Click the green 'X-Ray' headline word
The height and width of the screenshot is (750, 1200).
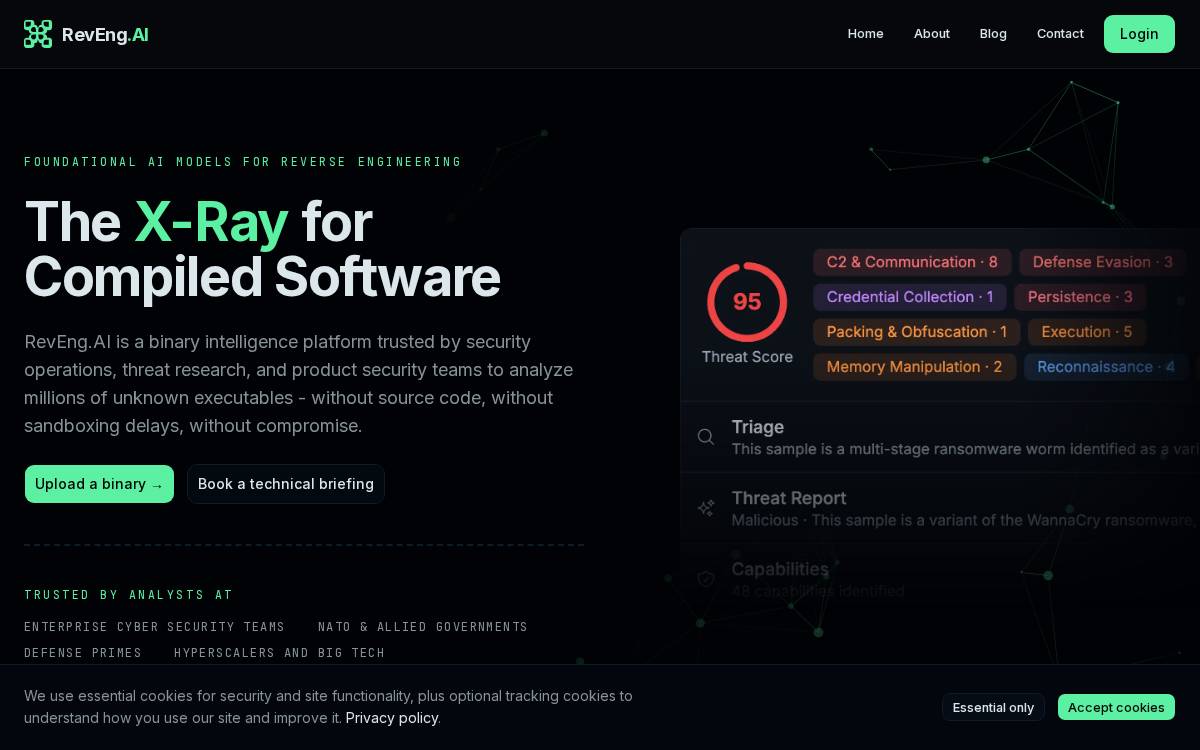(x=211, y=222)
